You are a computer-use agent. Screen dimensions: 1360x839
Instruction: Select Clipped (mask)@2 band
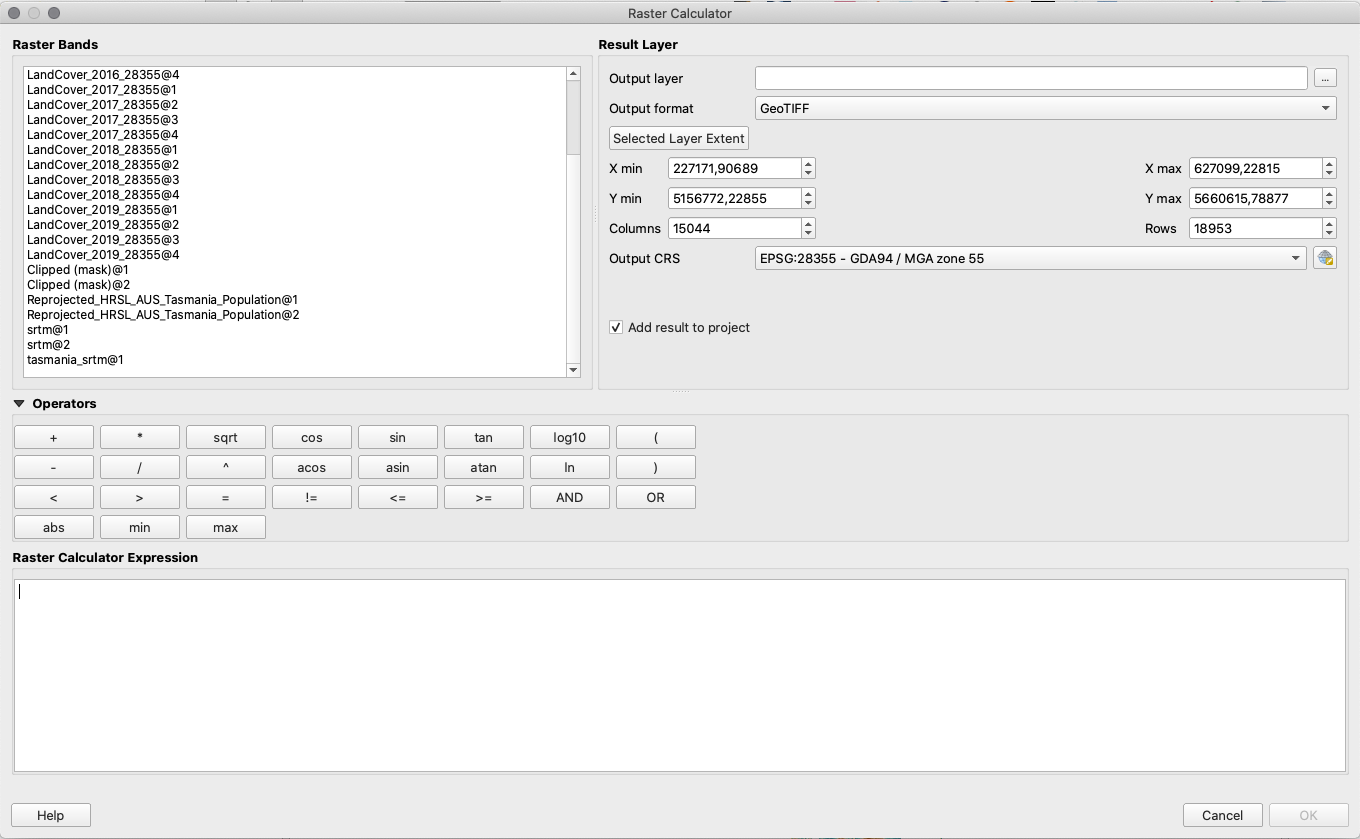(79, 285)
